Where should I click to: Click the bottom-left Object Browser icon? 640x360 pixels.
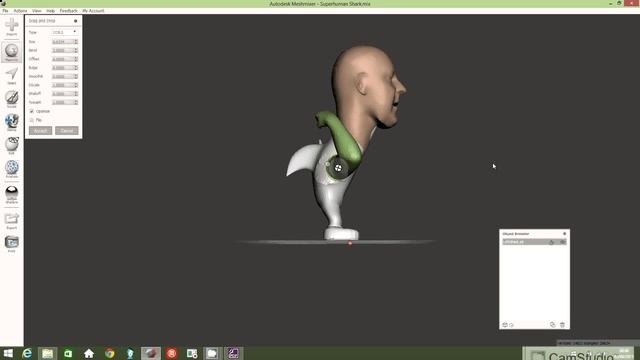(x=505, y=324)
